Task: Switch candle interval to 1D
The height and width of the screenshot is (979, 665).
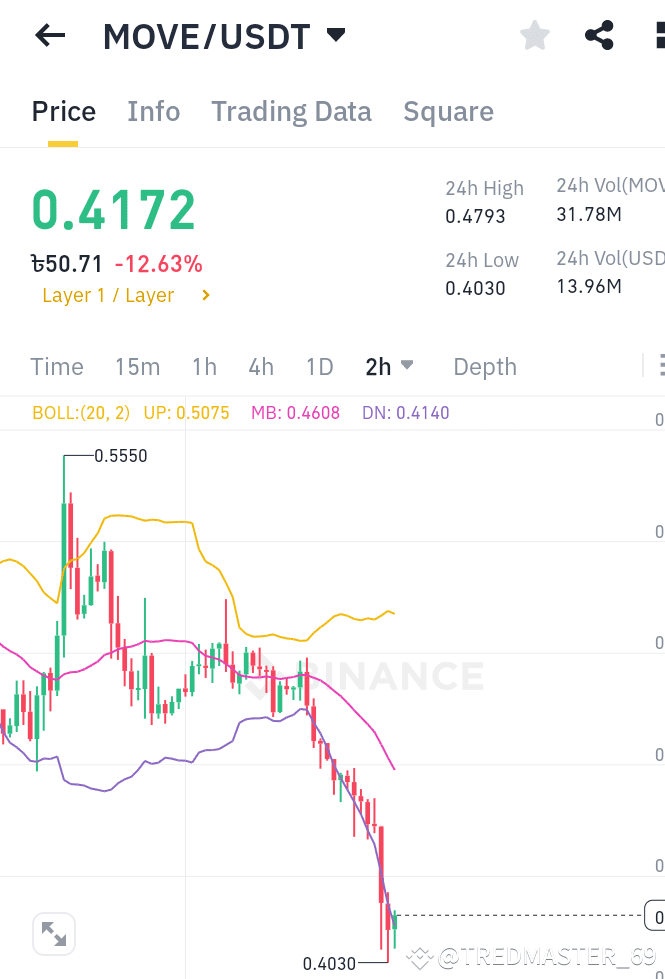Action: tap(319, 367)
